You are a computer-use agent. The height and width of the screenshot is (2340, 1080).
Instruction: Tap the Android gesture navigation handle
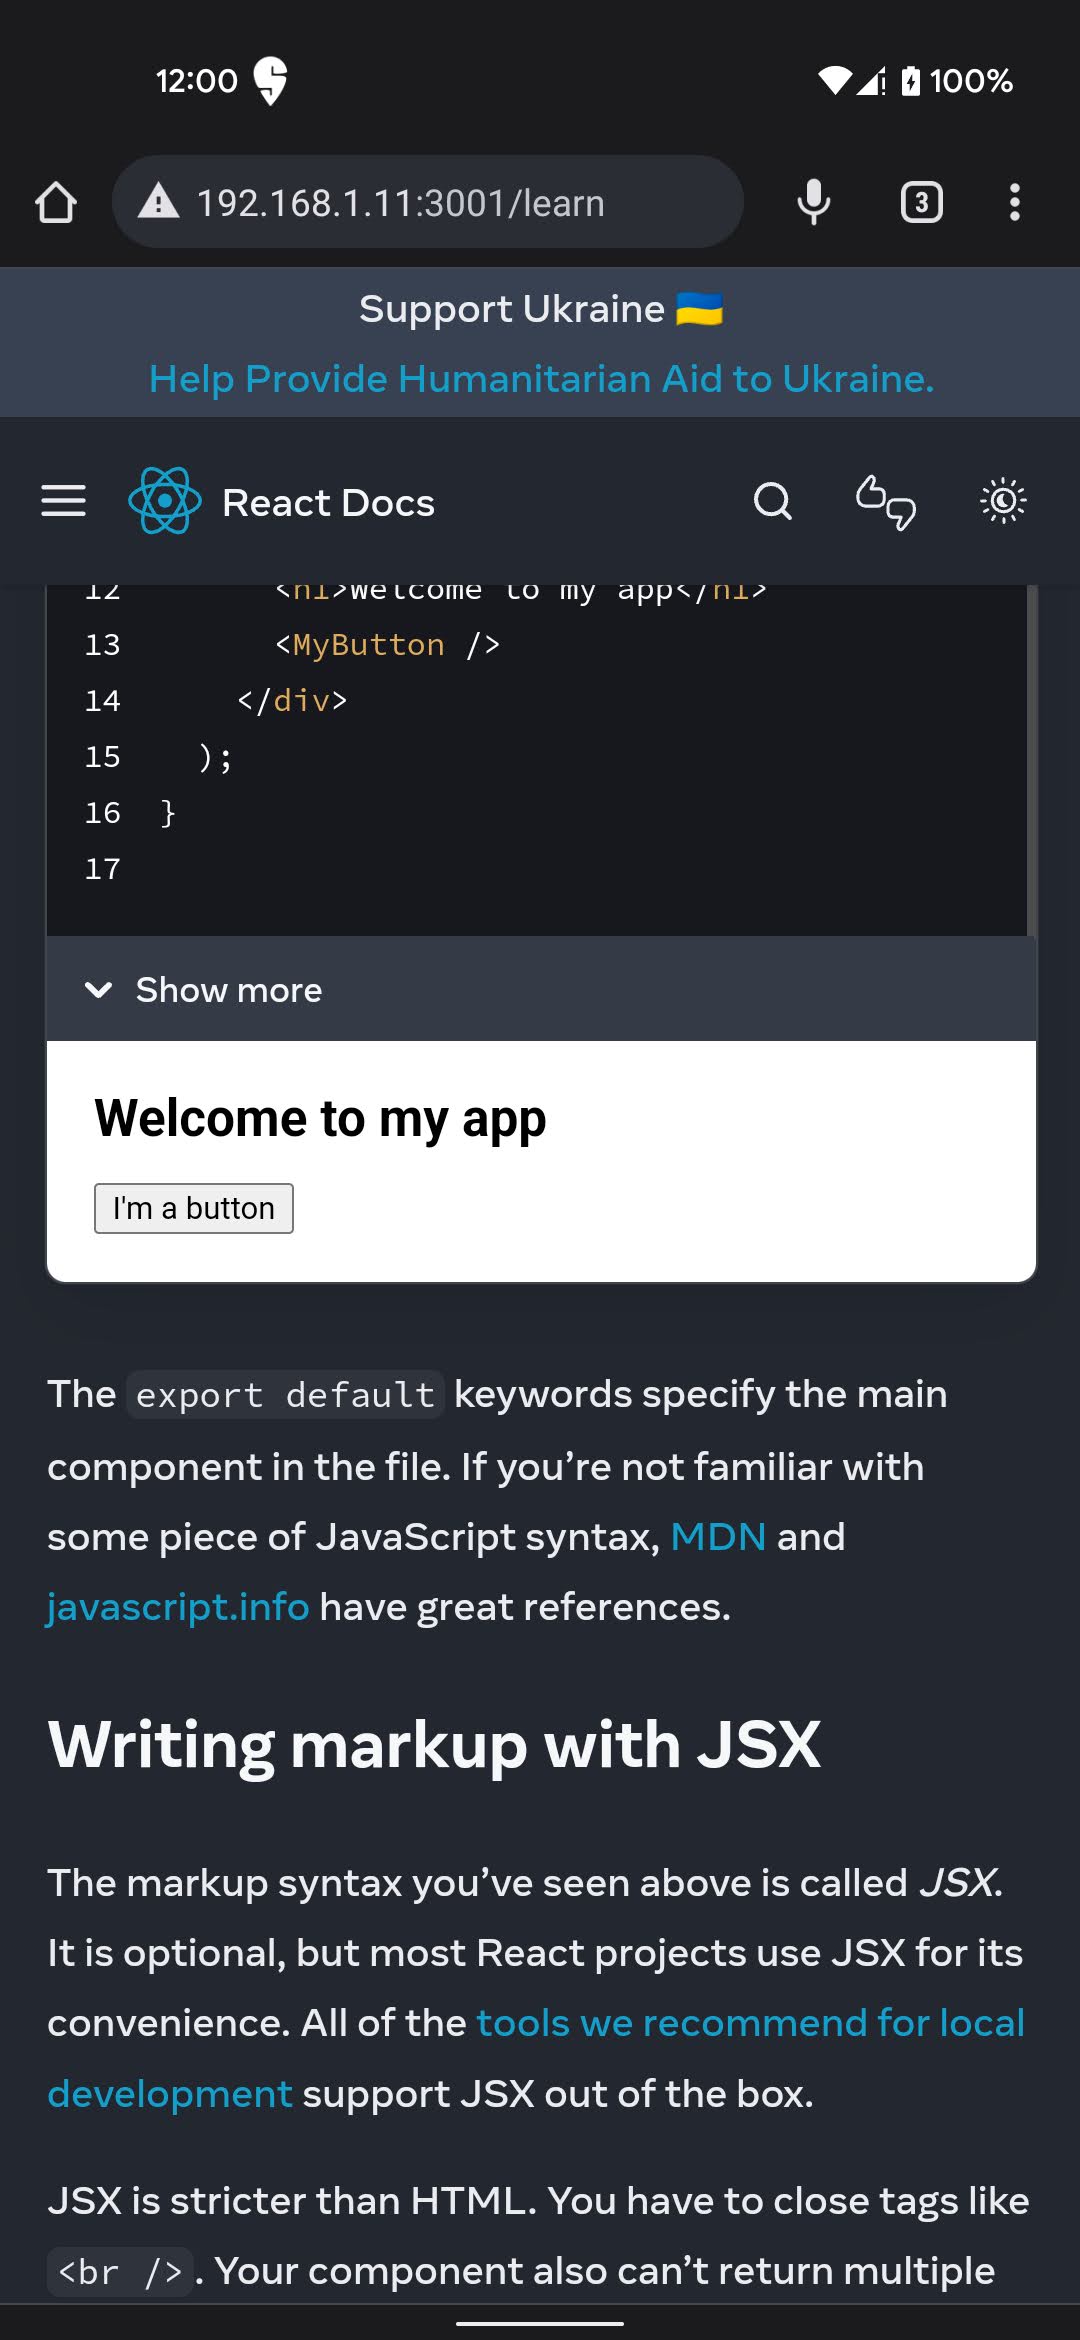point(540,2323)
